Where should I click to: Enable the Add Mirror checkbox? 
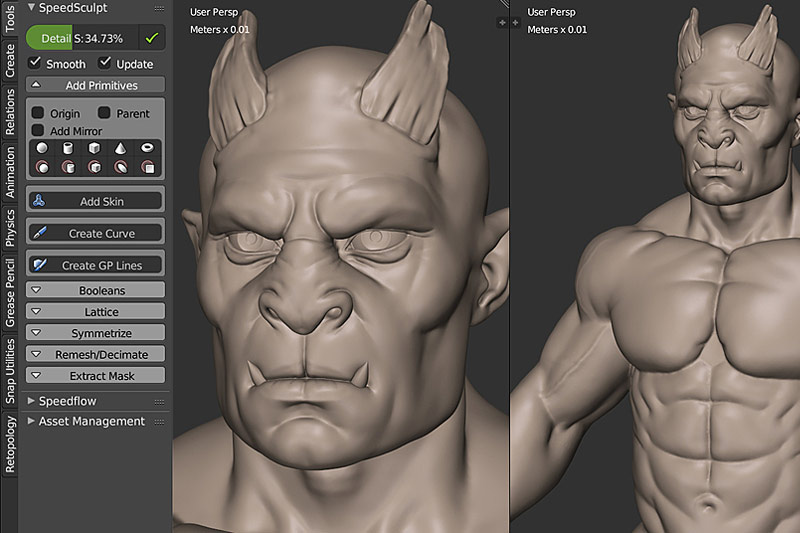[38, 130]
